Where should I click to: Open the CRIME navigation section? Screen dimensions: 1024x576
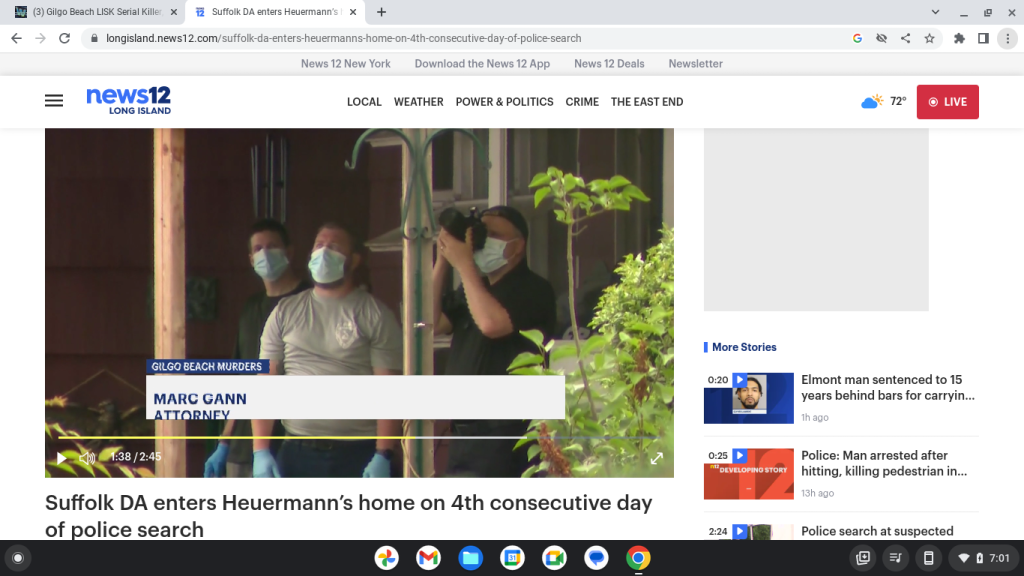[x=582, y=102]
